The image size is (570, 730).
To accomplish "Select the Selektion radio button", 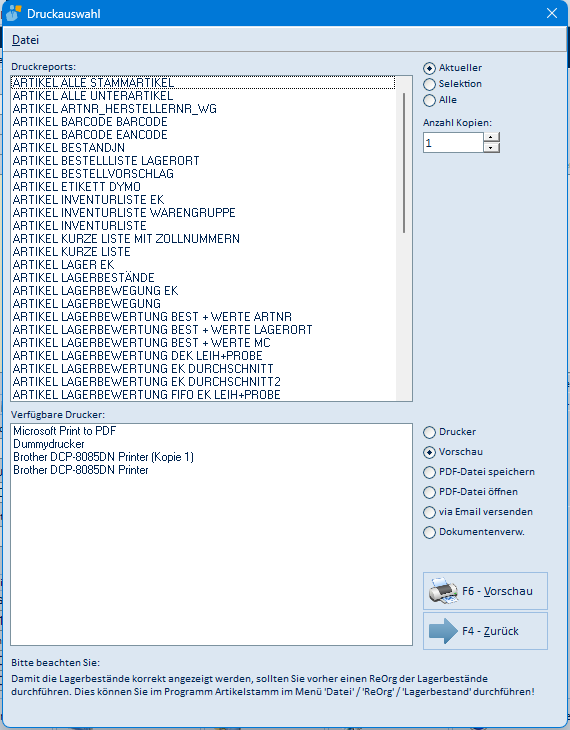I will click(429, 84).
